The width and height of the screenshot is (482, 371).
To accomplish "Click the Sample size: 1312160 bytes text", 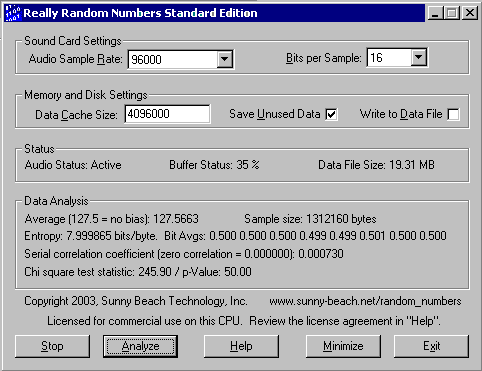I will pos(310,219).
